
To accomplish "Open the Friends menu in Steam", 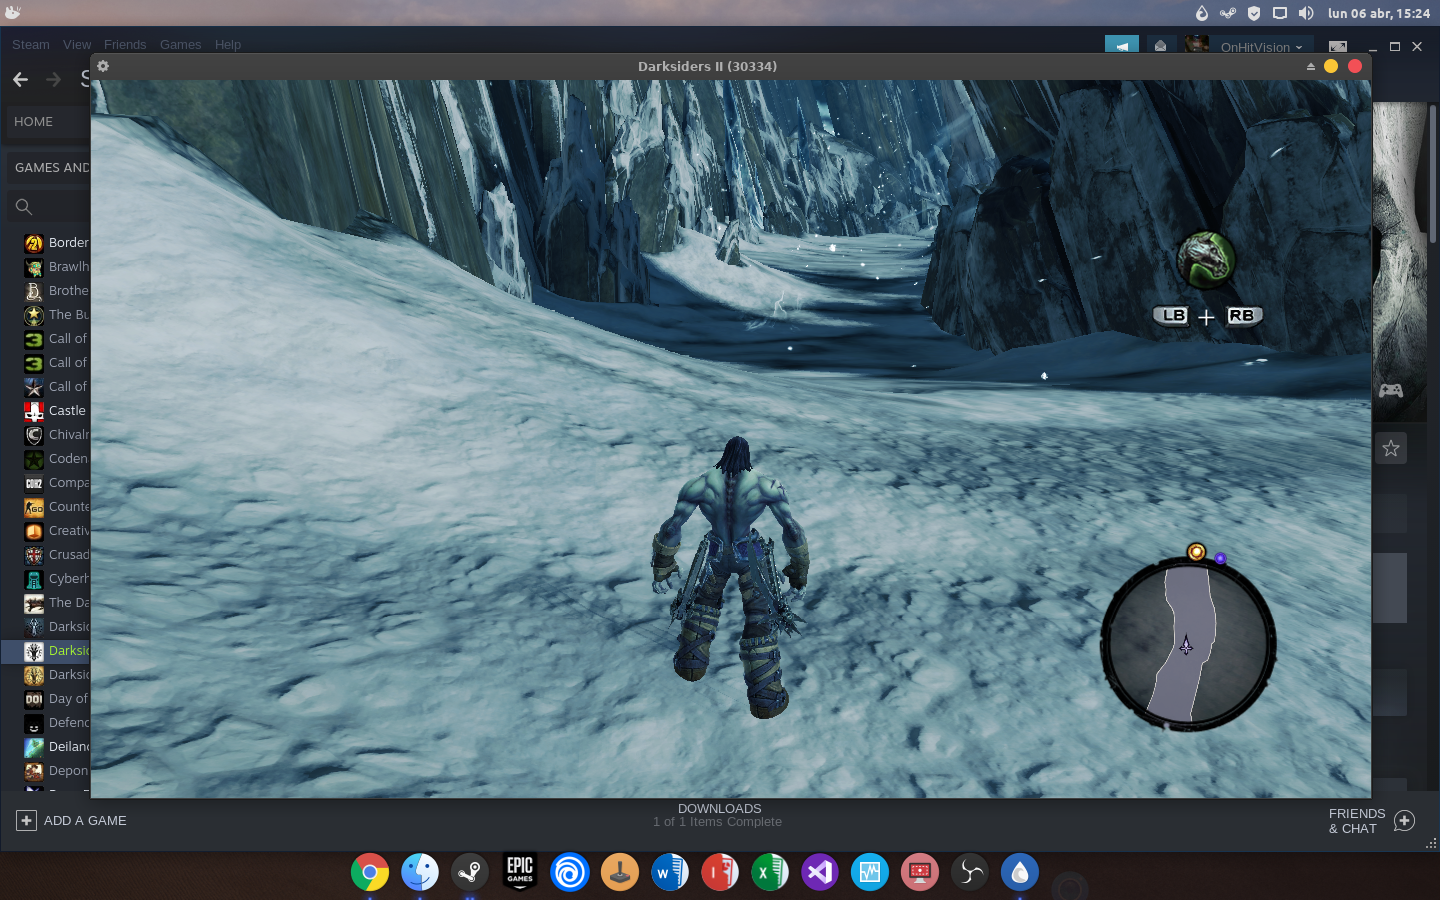I will point(125,45).
